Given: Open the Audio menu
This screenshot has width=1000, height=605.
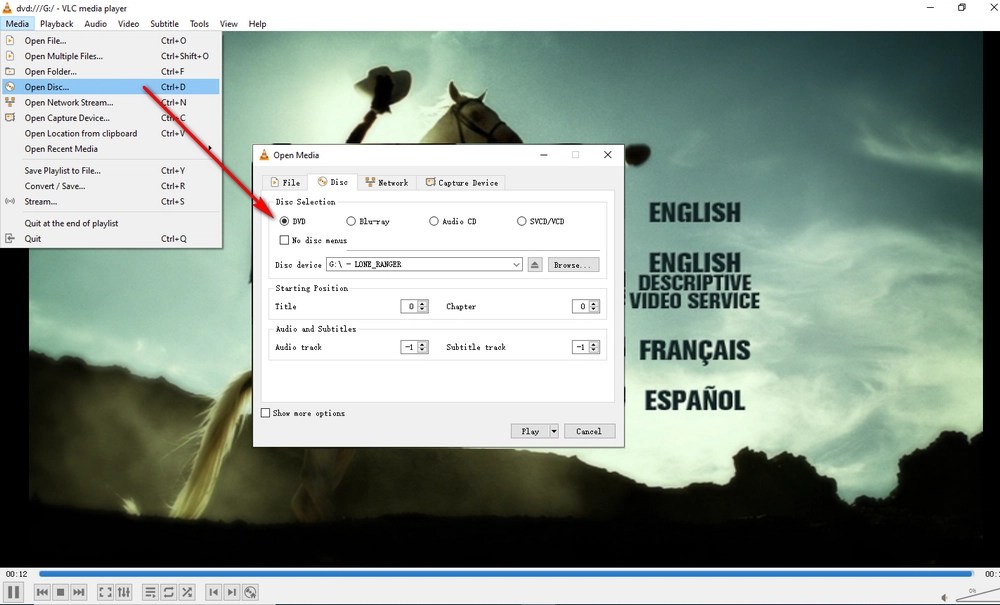Looking at the screenshot, I should click(x=96, y=24).
